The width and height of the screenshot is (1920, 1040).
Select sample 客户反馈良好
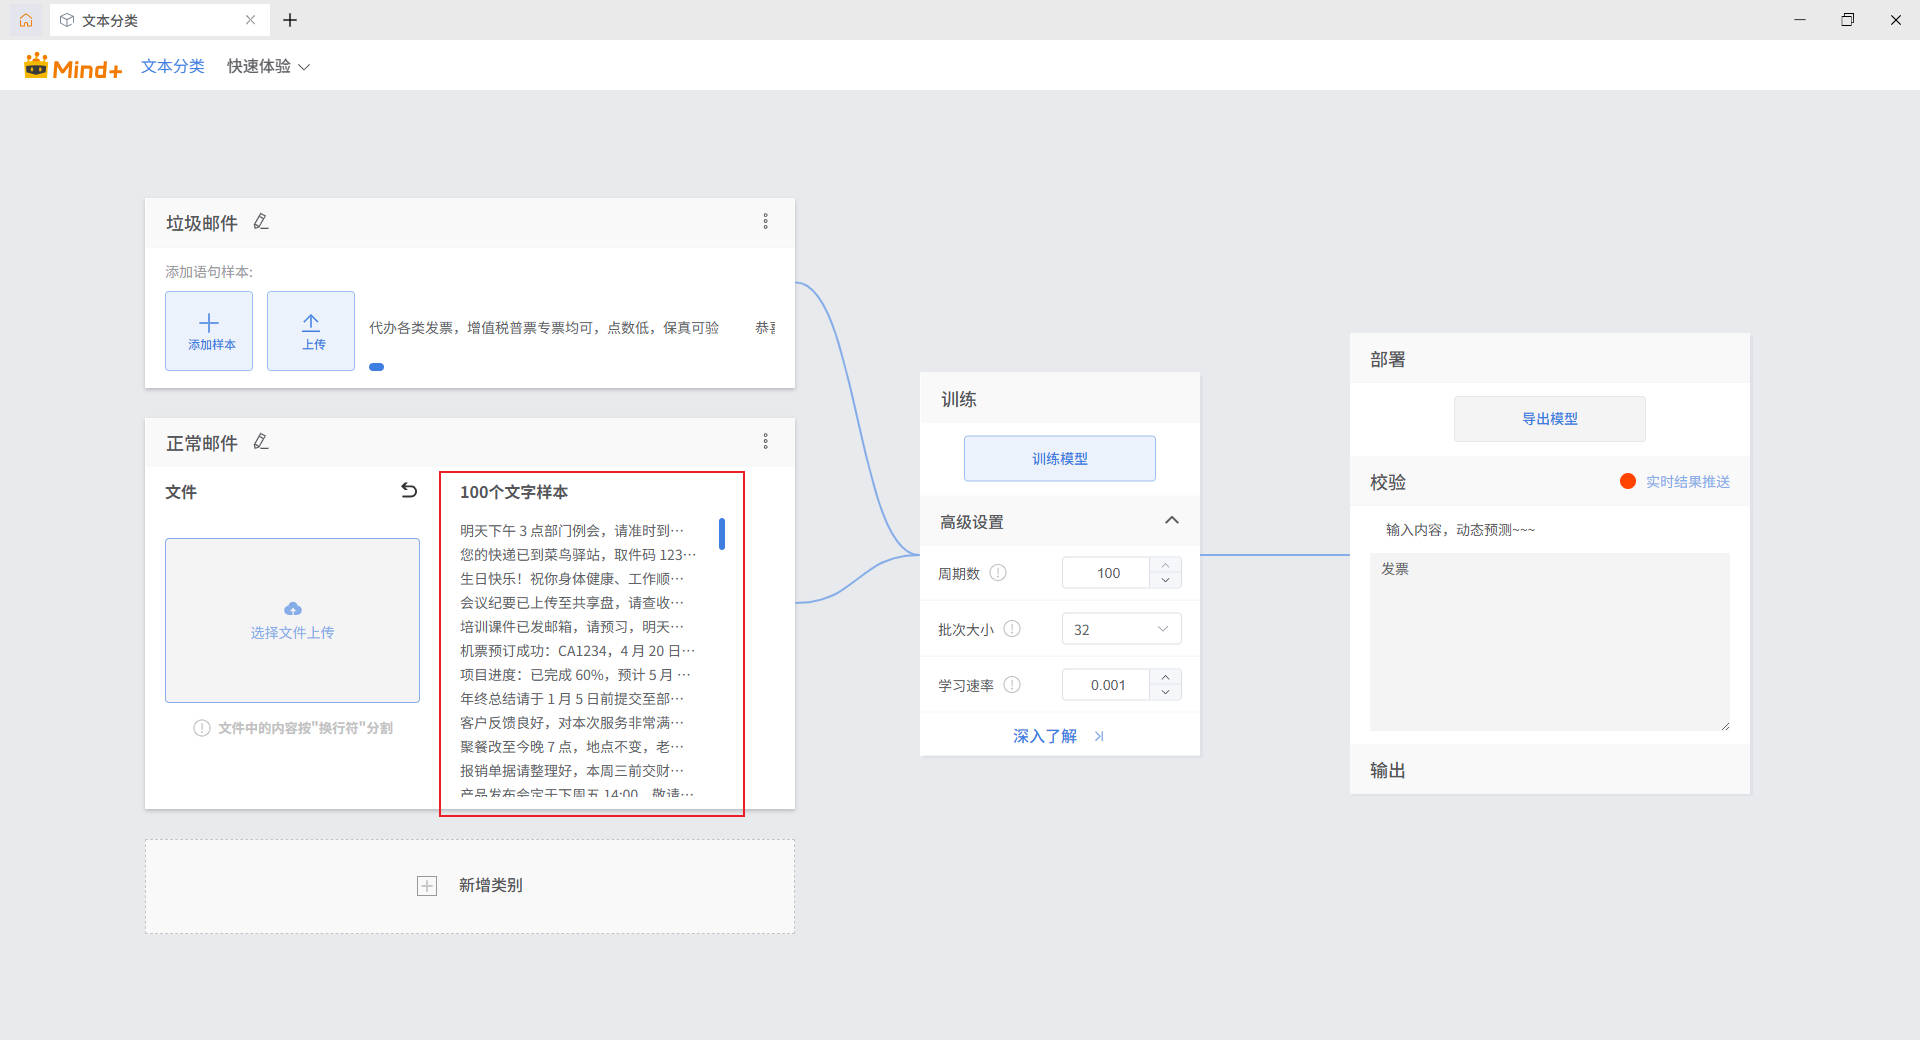(572, 723)
